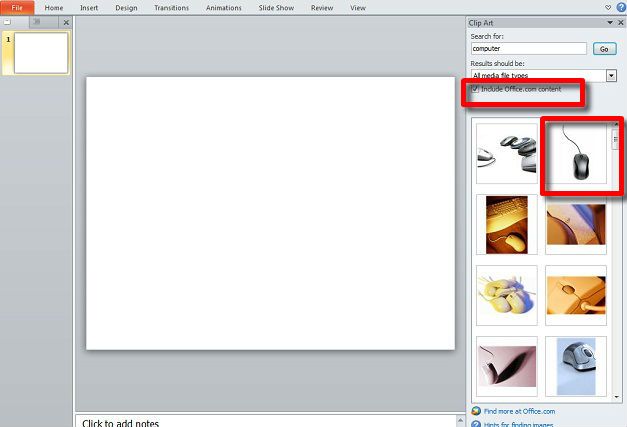The width and height of the screenshot is (627, 427).
Task: Click the clip art results scrollbar down arrow
Action: tap(616, 397)
